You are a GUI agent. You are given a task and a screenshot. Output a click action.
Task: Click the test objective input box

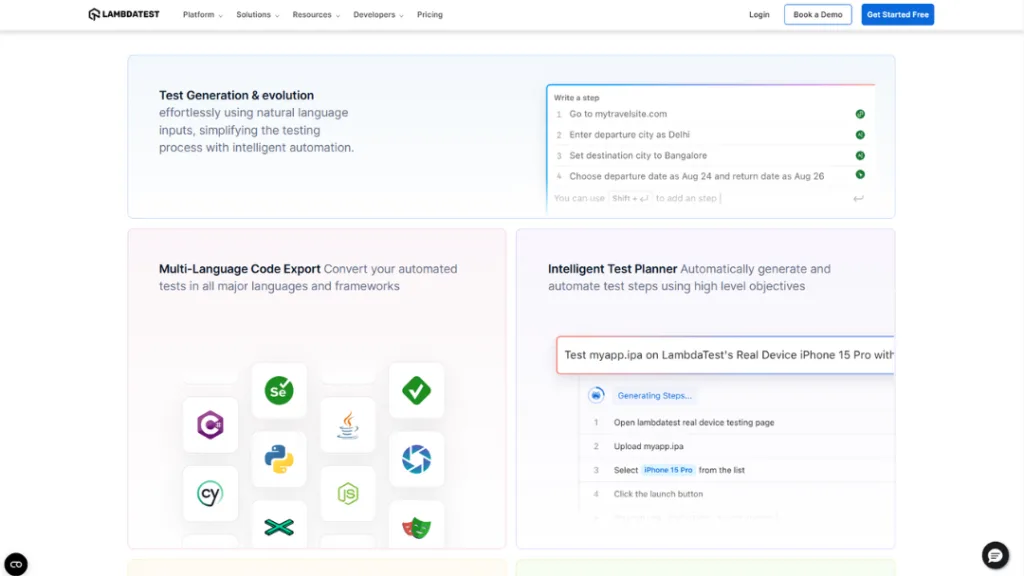pos(725,355)
